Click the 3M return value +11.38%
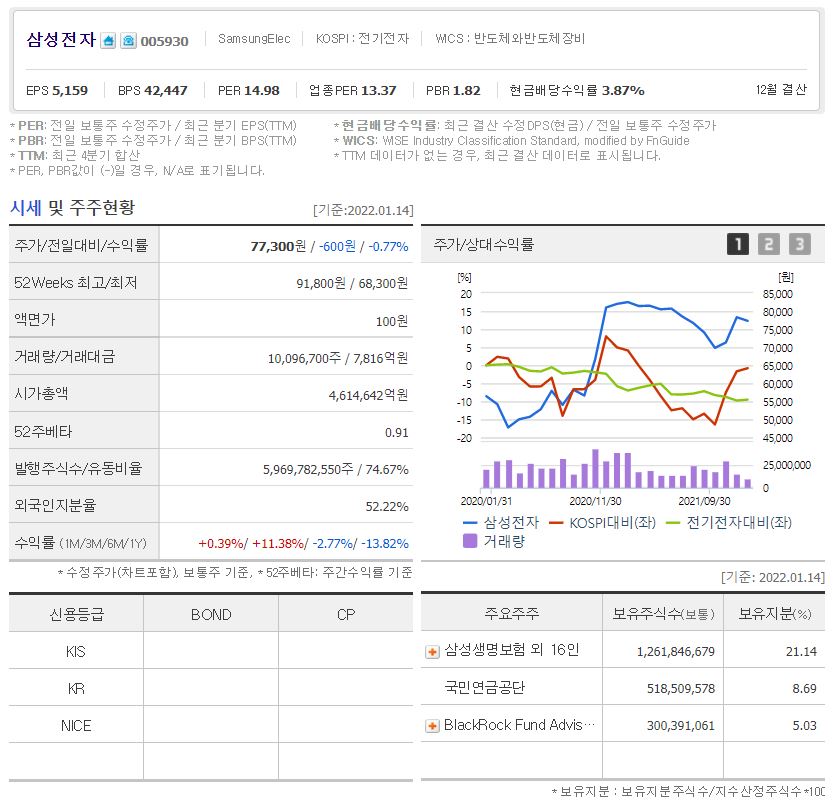Screen dimensions: 838x812 click(278, 544)
